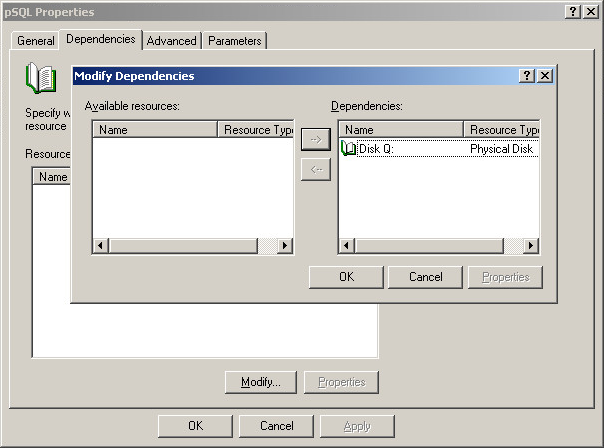Click the Disk Q: resource icon in Dependencies

348,149
